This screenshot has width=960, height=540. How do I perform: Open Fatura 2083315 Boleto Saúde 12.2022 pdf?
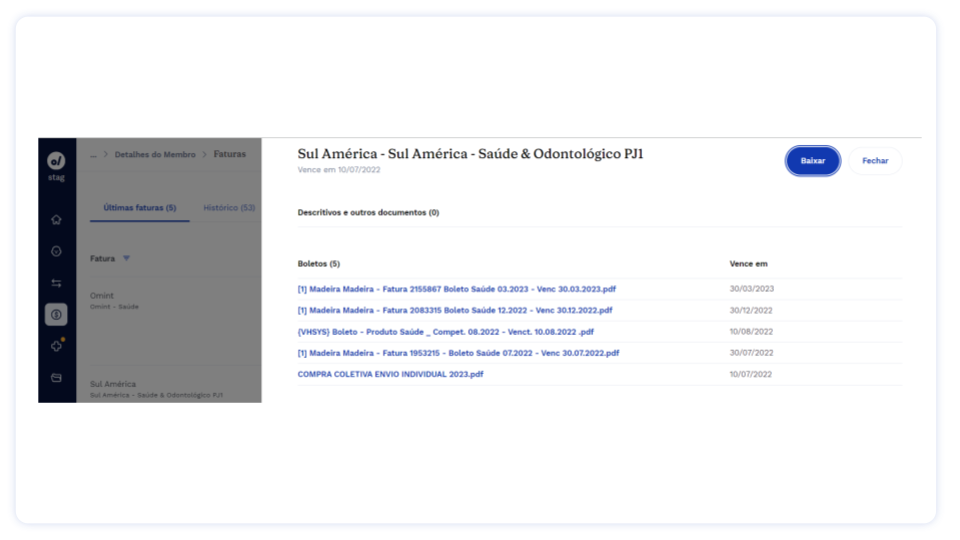pyautogui.click(x=455, y=310)
